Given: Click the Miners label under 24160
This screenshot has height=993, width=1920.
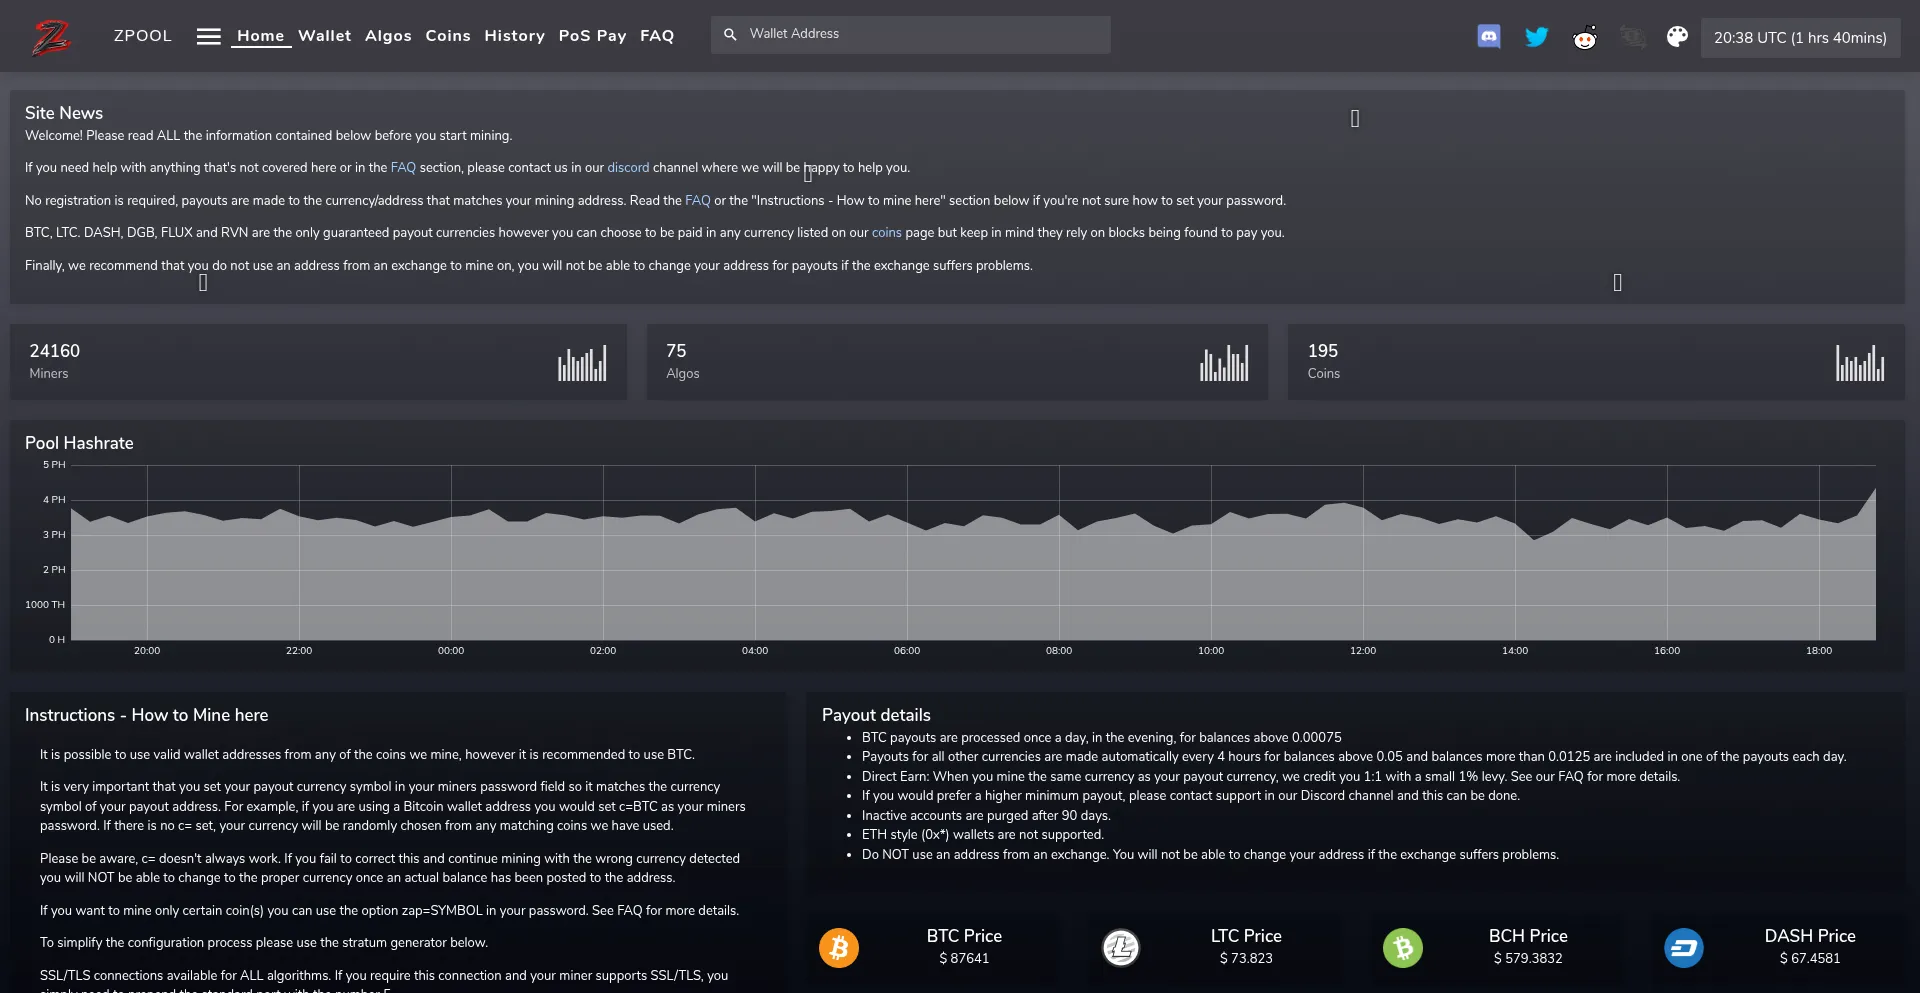Looking at the screenshot, I should coord(49,374).
